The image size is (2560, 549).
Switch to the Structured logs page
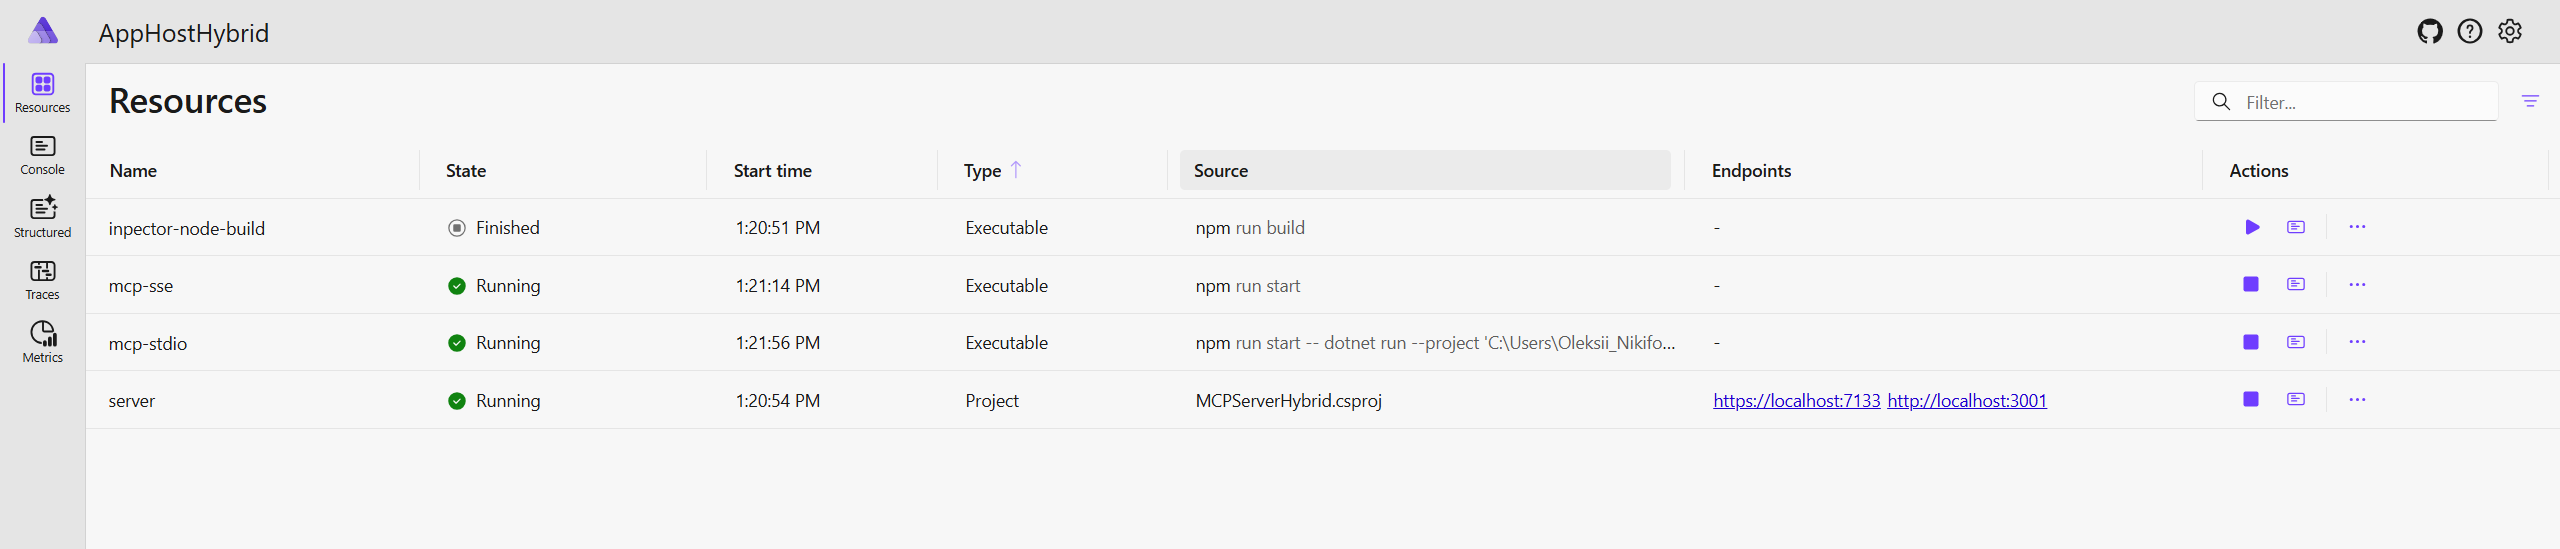click(x=43, y=218)
